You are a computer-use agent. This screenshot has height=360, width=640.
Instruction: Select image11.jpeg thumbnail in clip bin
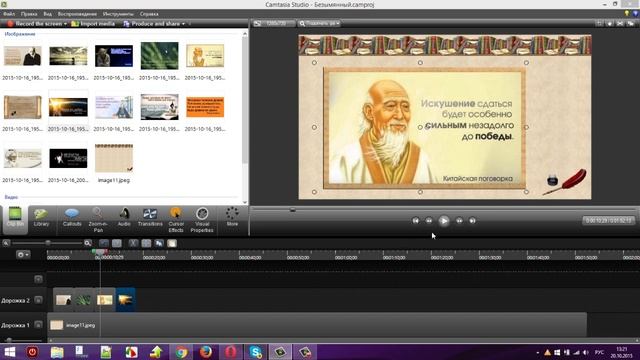pyautogui.click(x=114, y=158)
